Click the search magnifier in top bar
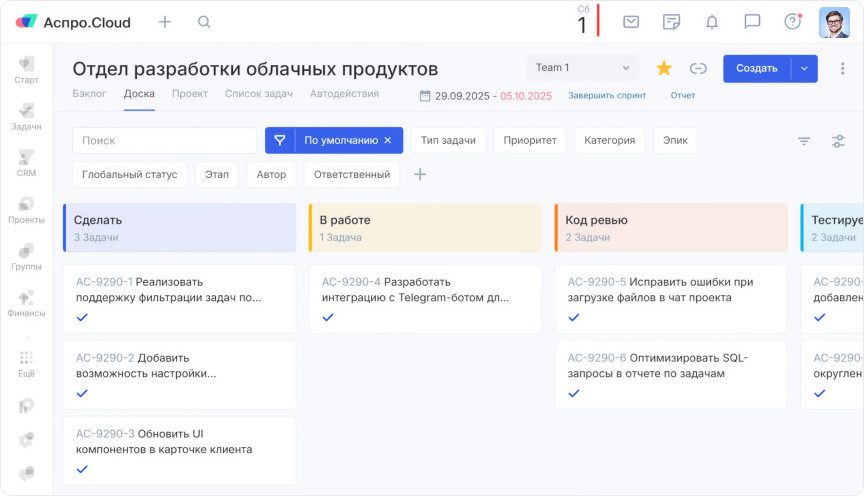 (x=204, y=21)
